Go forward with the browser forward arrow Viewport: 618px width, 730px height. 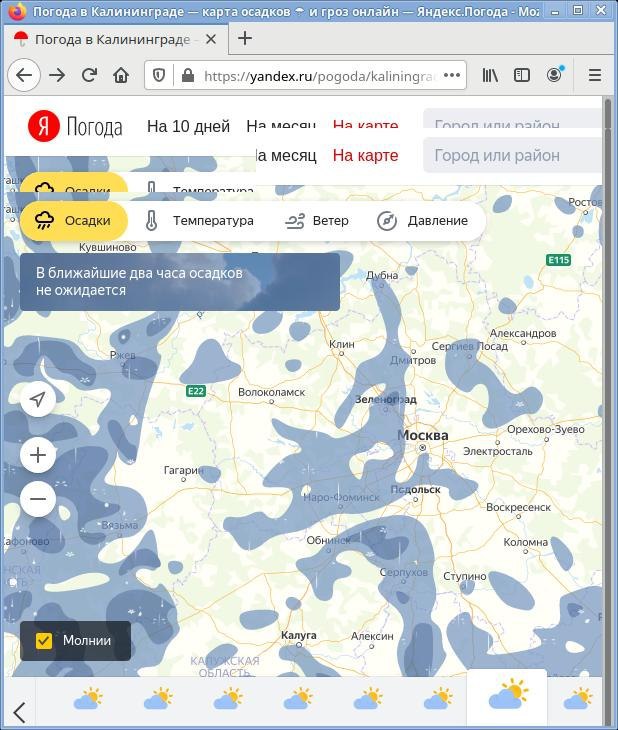(57, 75)
